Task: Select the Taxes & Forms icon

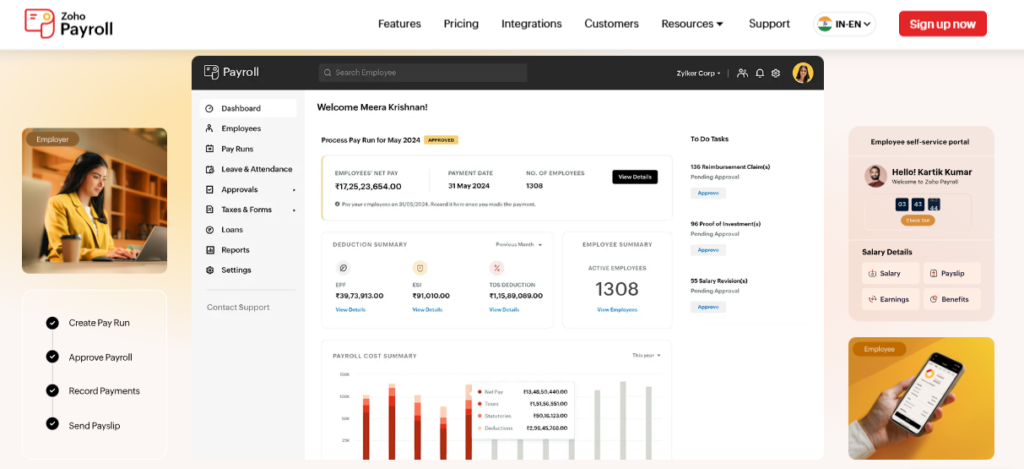Action: [209, 210]
